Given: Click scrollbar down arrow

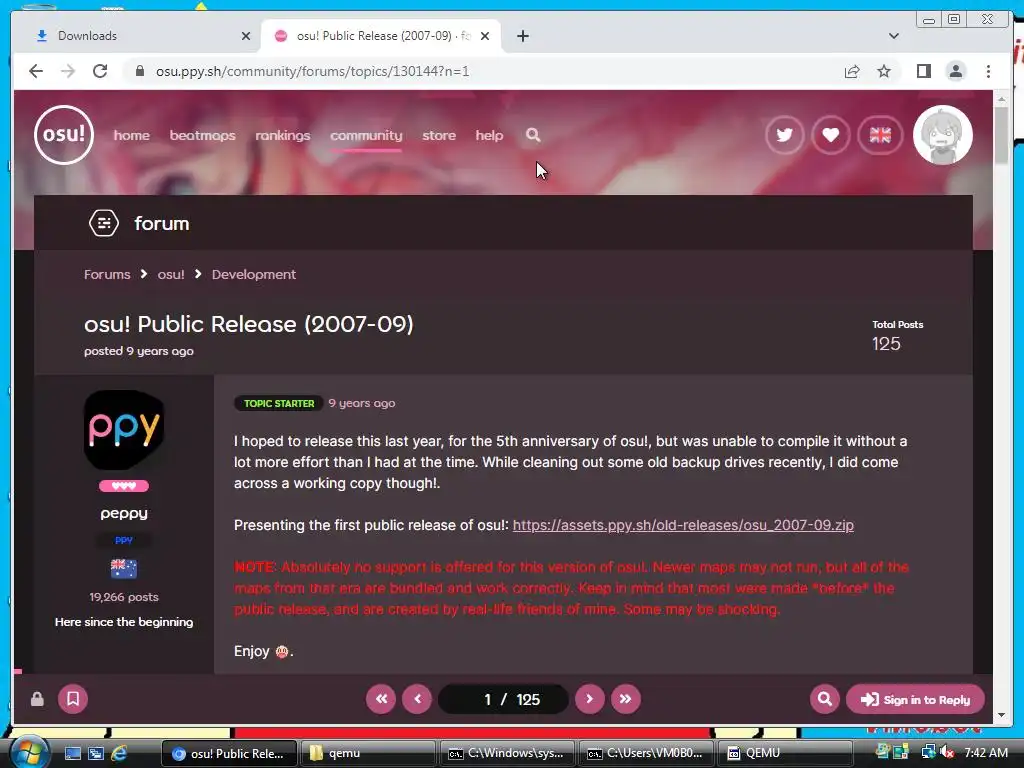Looking at the screenshot, I should [x=1001, y=714].
